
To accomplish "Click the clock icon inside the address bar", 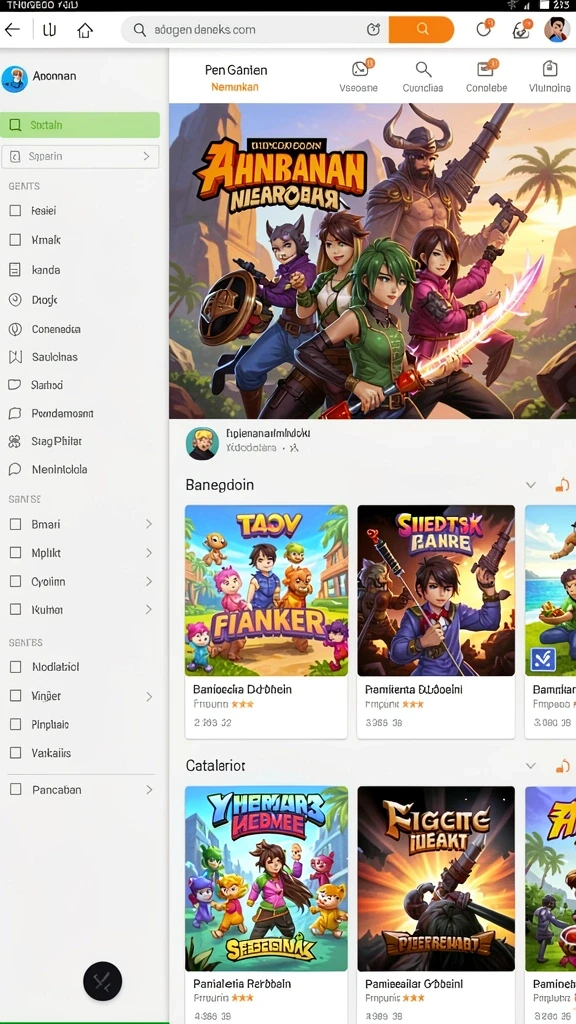I will (x=373, y=29).
